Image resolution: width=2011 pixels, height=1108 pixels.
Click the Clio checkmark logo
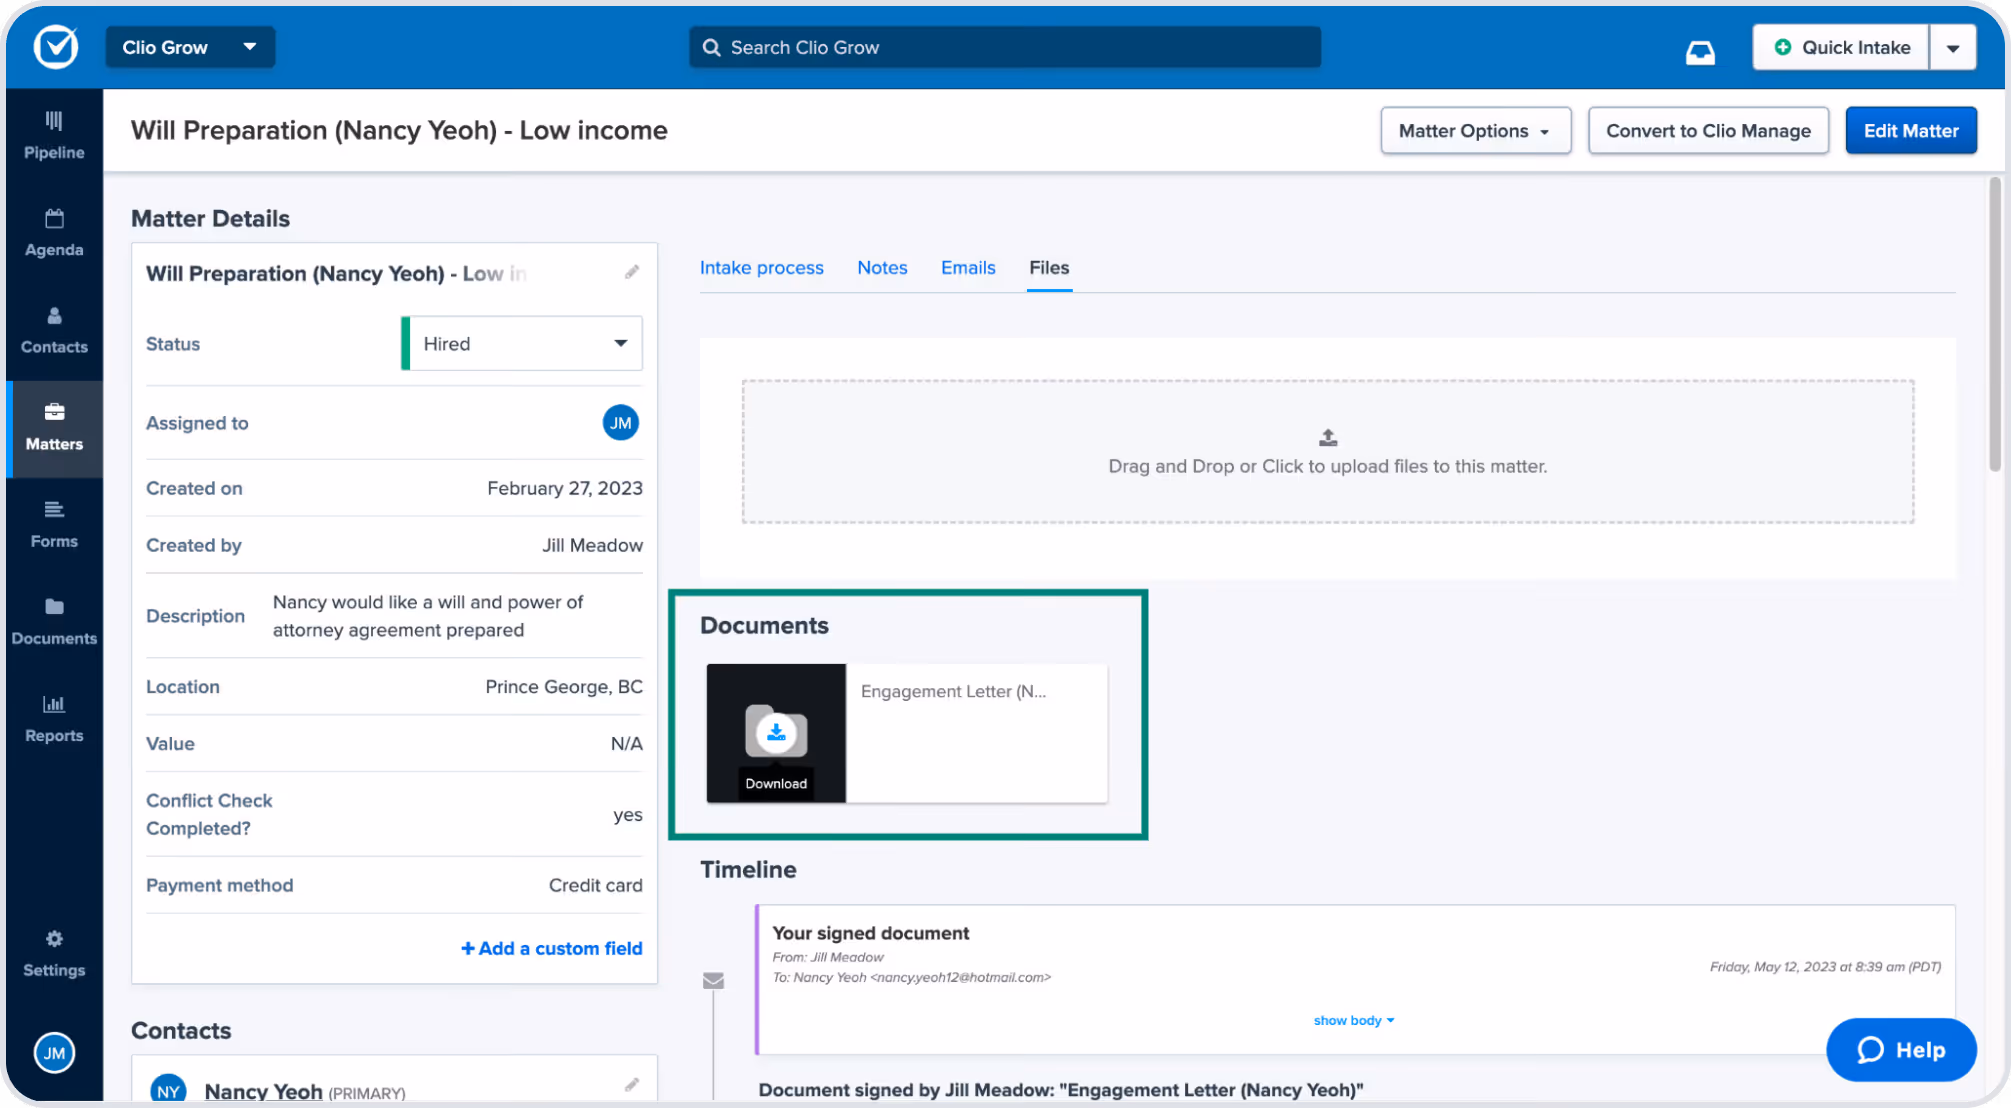coord(55,47)
